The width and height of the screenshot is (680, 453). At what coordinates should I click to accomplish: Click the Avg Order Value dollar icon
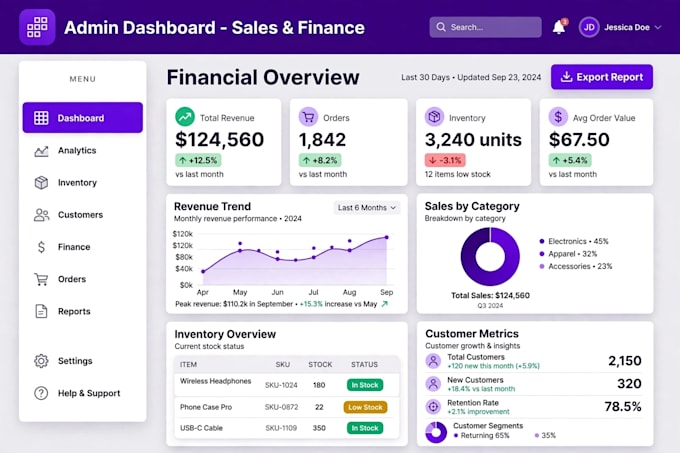(558, 117)
